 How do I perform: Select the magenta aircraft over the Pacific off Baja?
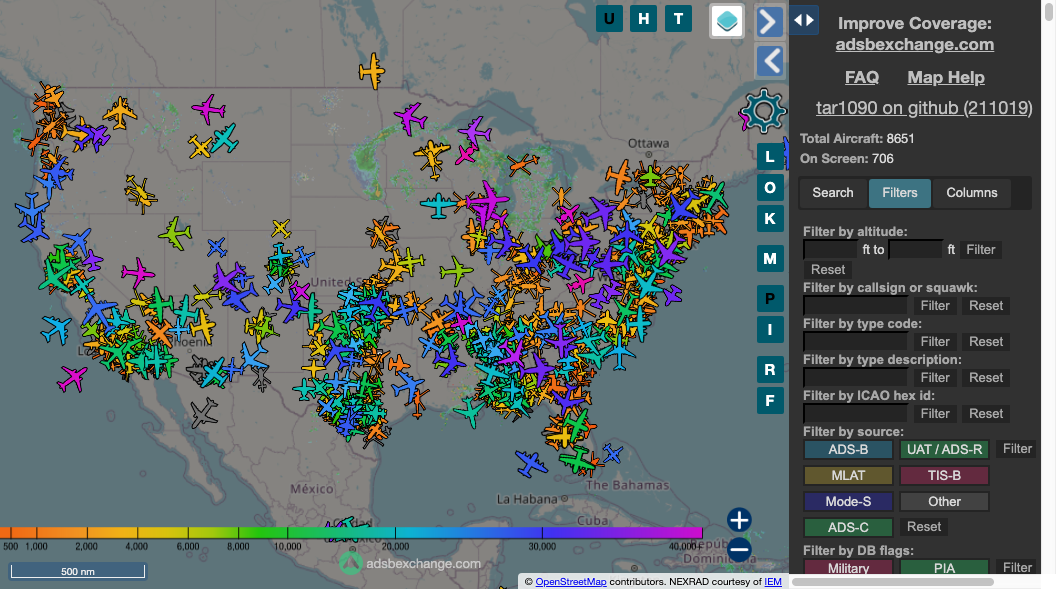click(x=72, y=378)
